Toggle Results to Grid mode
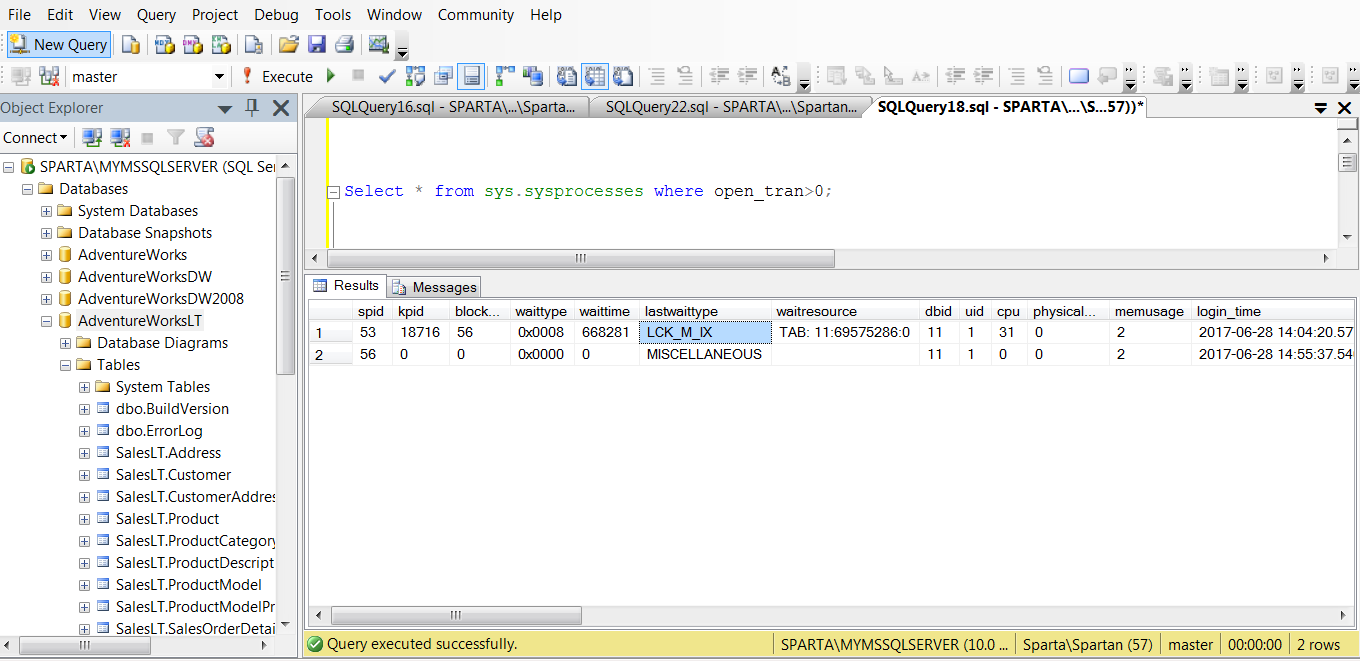Image resolution: width=1360 pixels, height=661 pixels. click(x=595, y=76)
